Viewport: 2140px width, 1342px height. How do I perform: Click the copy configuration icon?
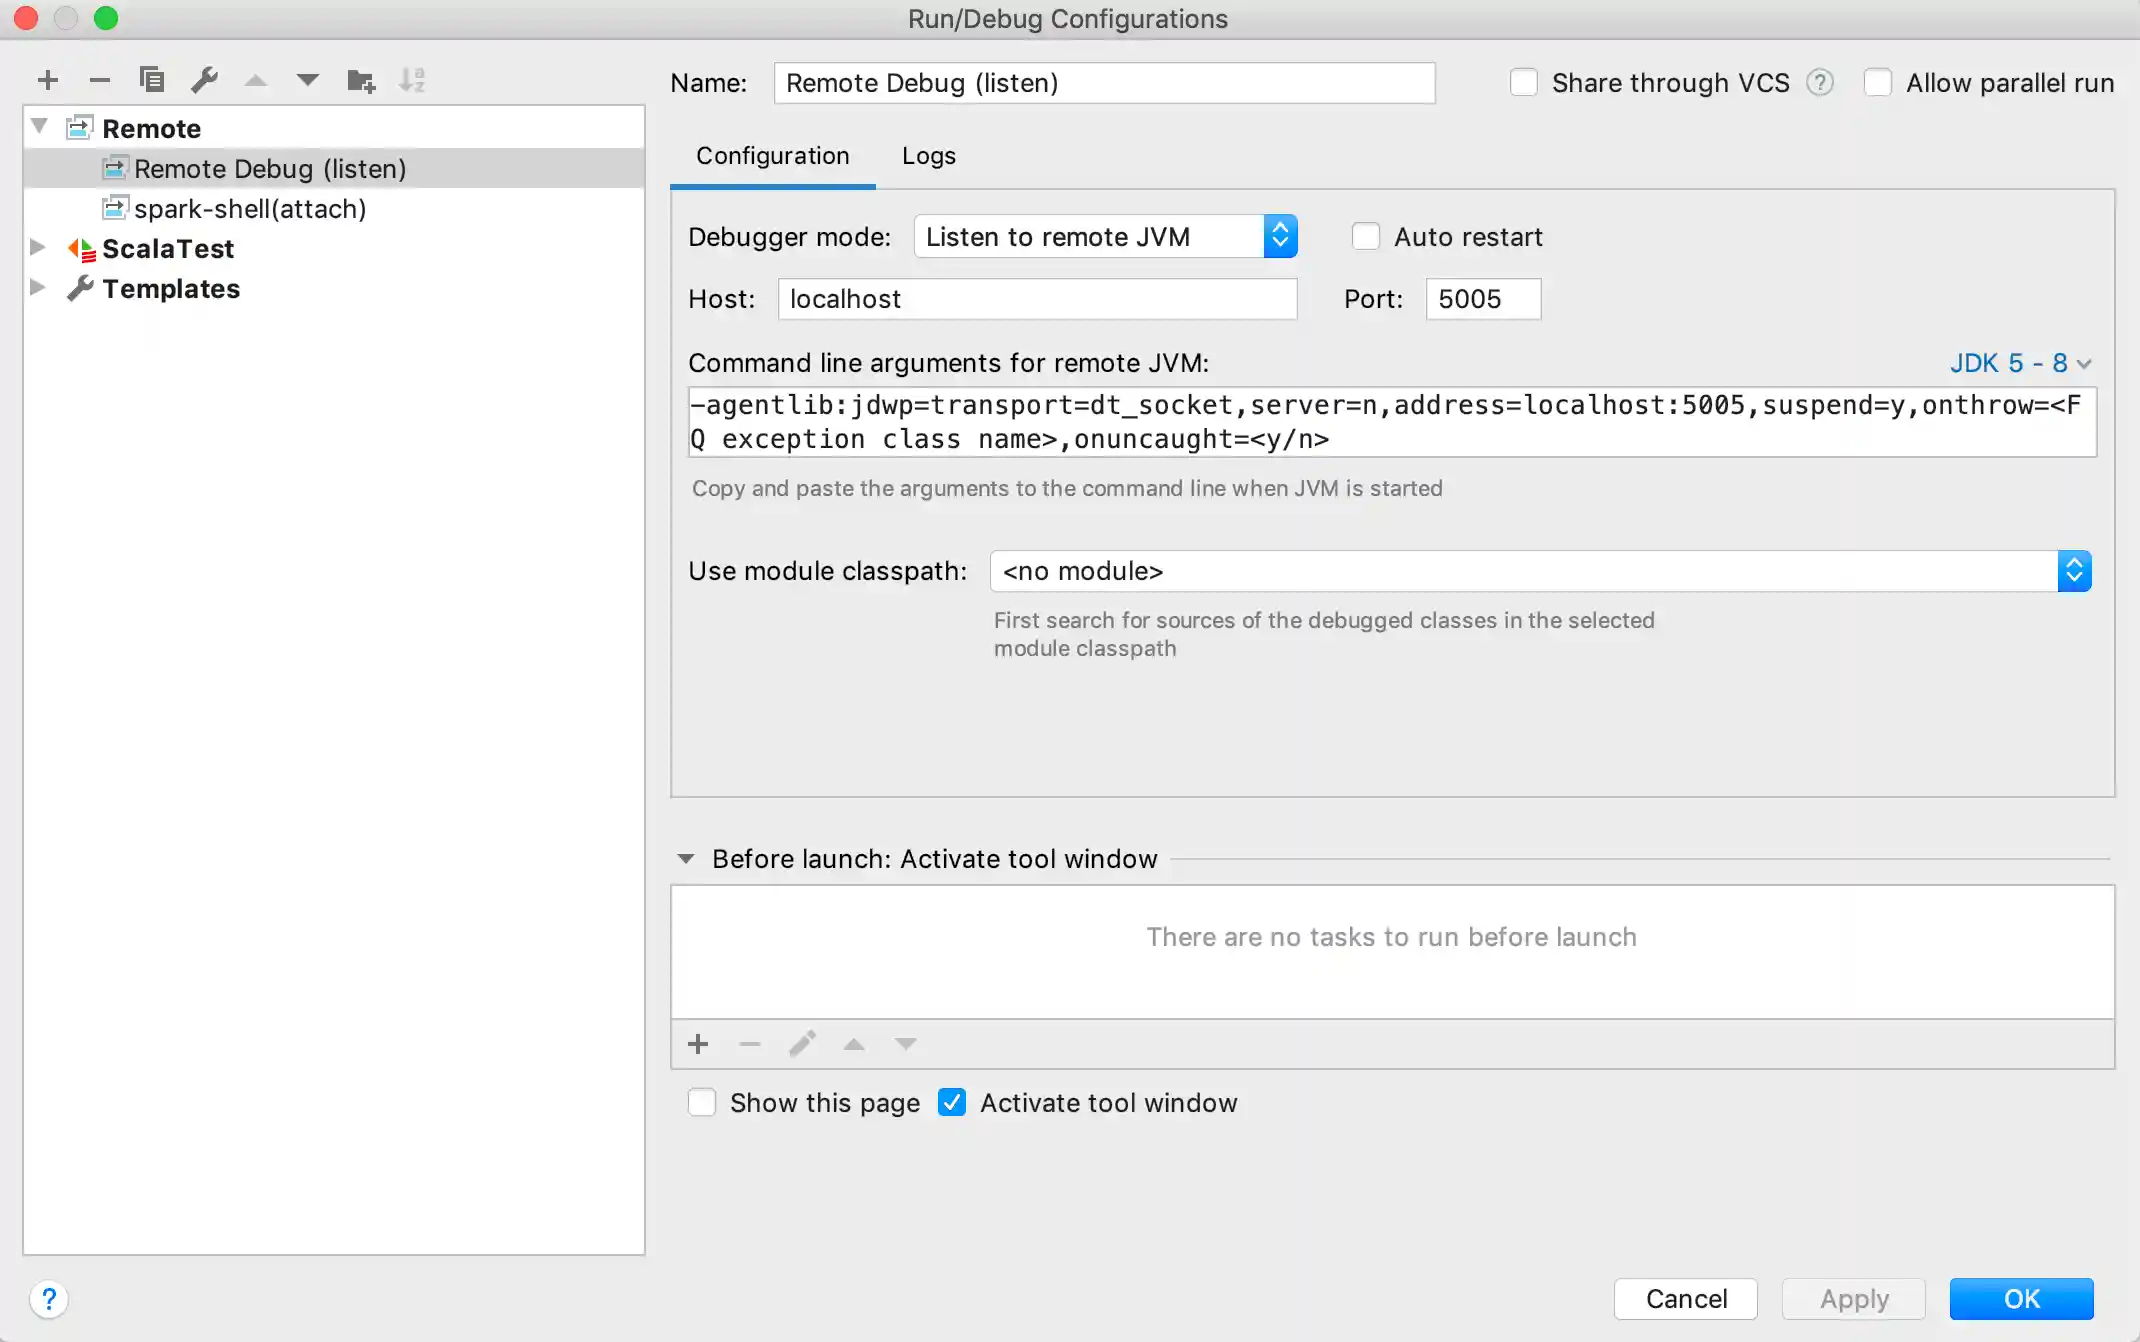coord(152,80)
